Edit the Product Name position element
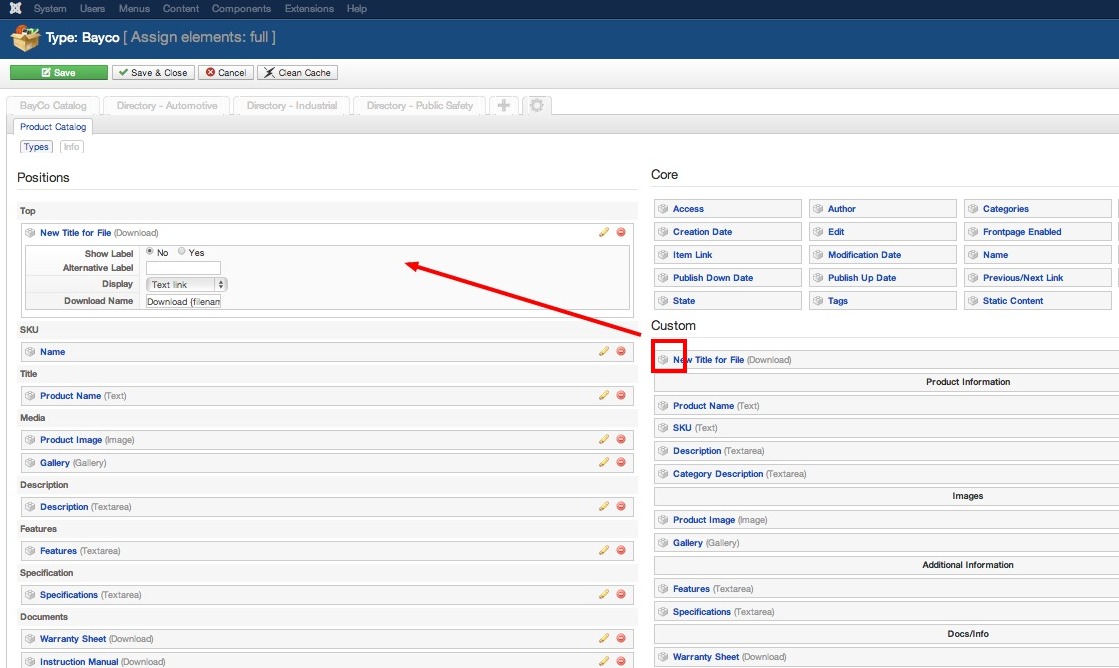The width and height of the screenshot is (1119, 668). coord(604,395)
